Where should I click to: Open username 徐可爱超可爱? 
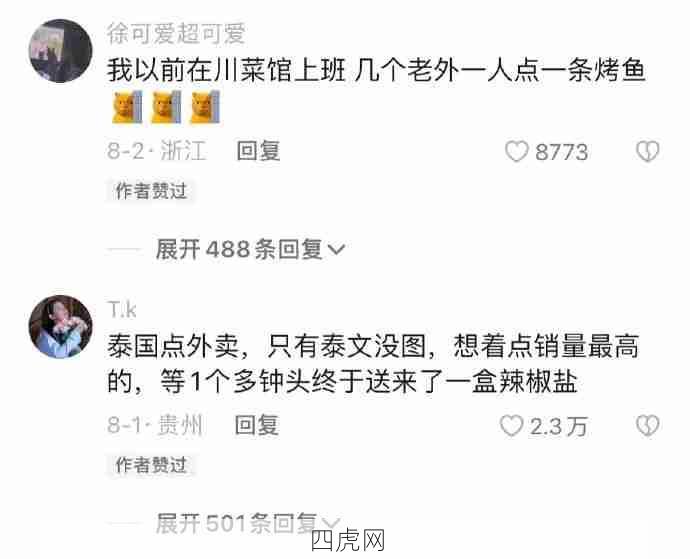click(176, 33)
